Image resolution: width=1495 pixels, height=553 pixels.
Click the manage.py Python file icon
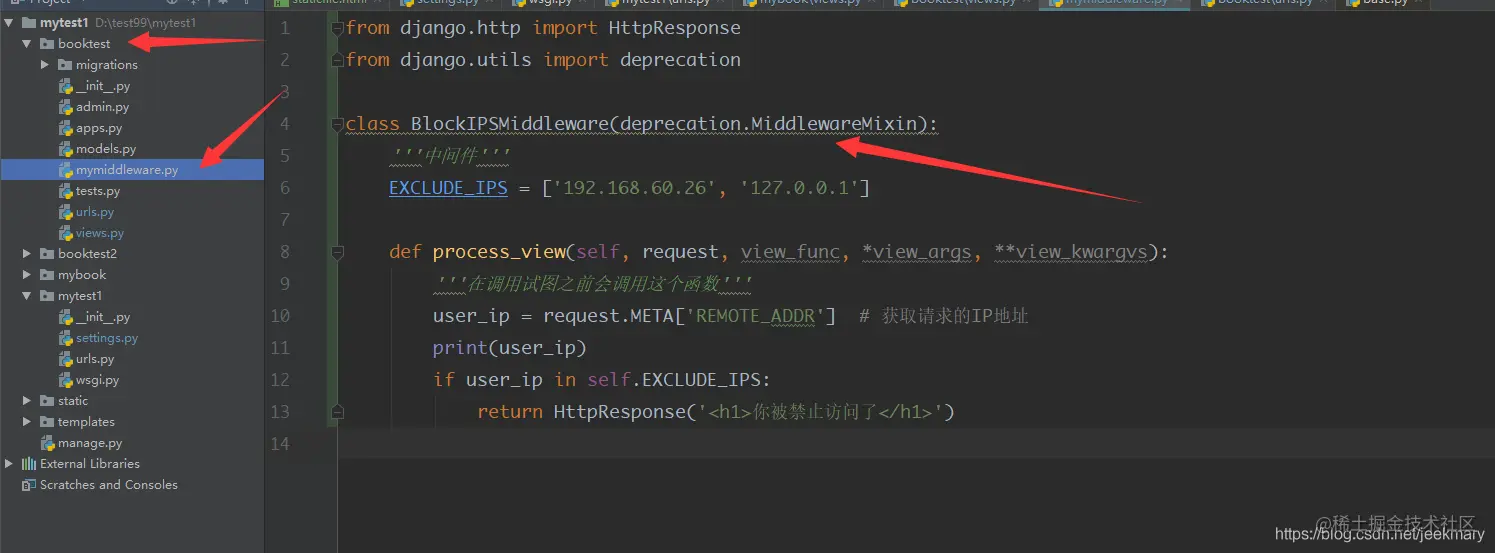tap(48, 443)
